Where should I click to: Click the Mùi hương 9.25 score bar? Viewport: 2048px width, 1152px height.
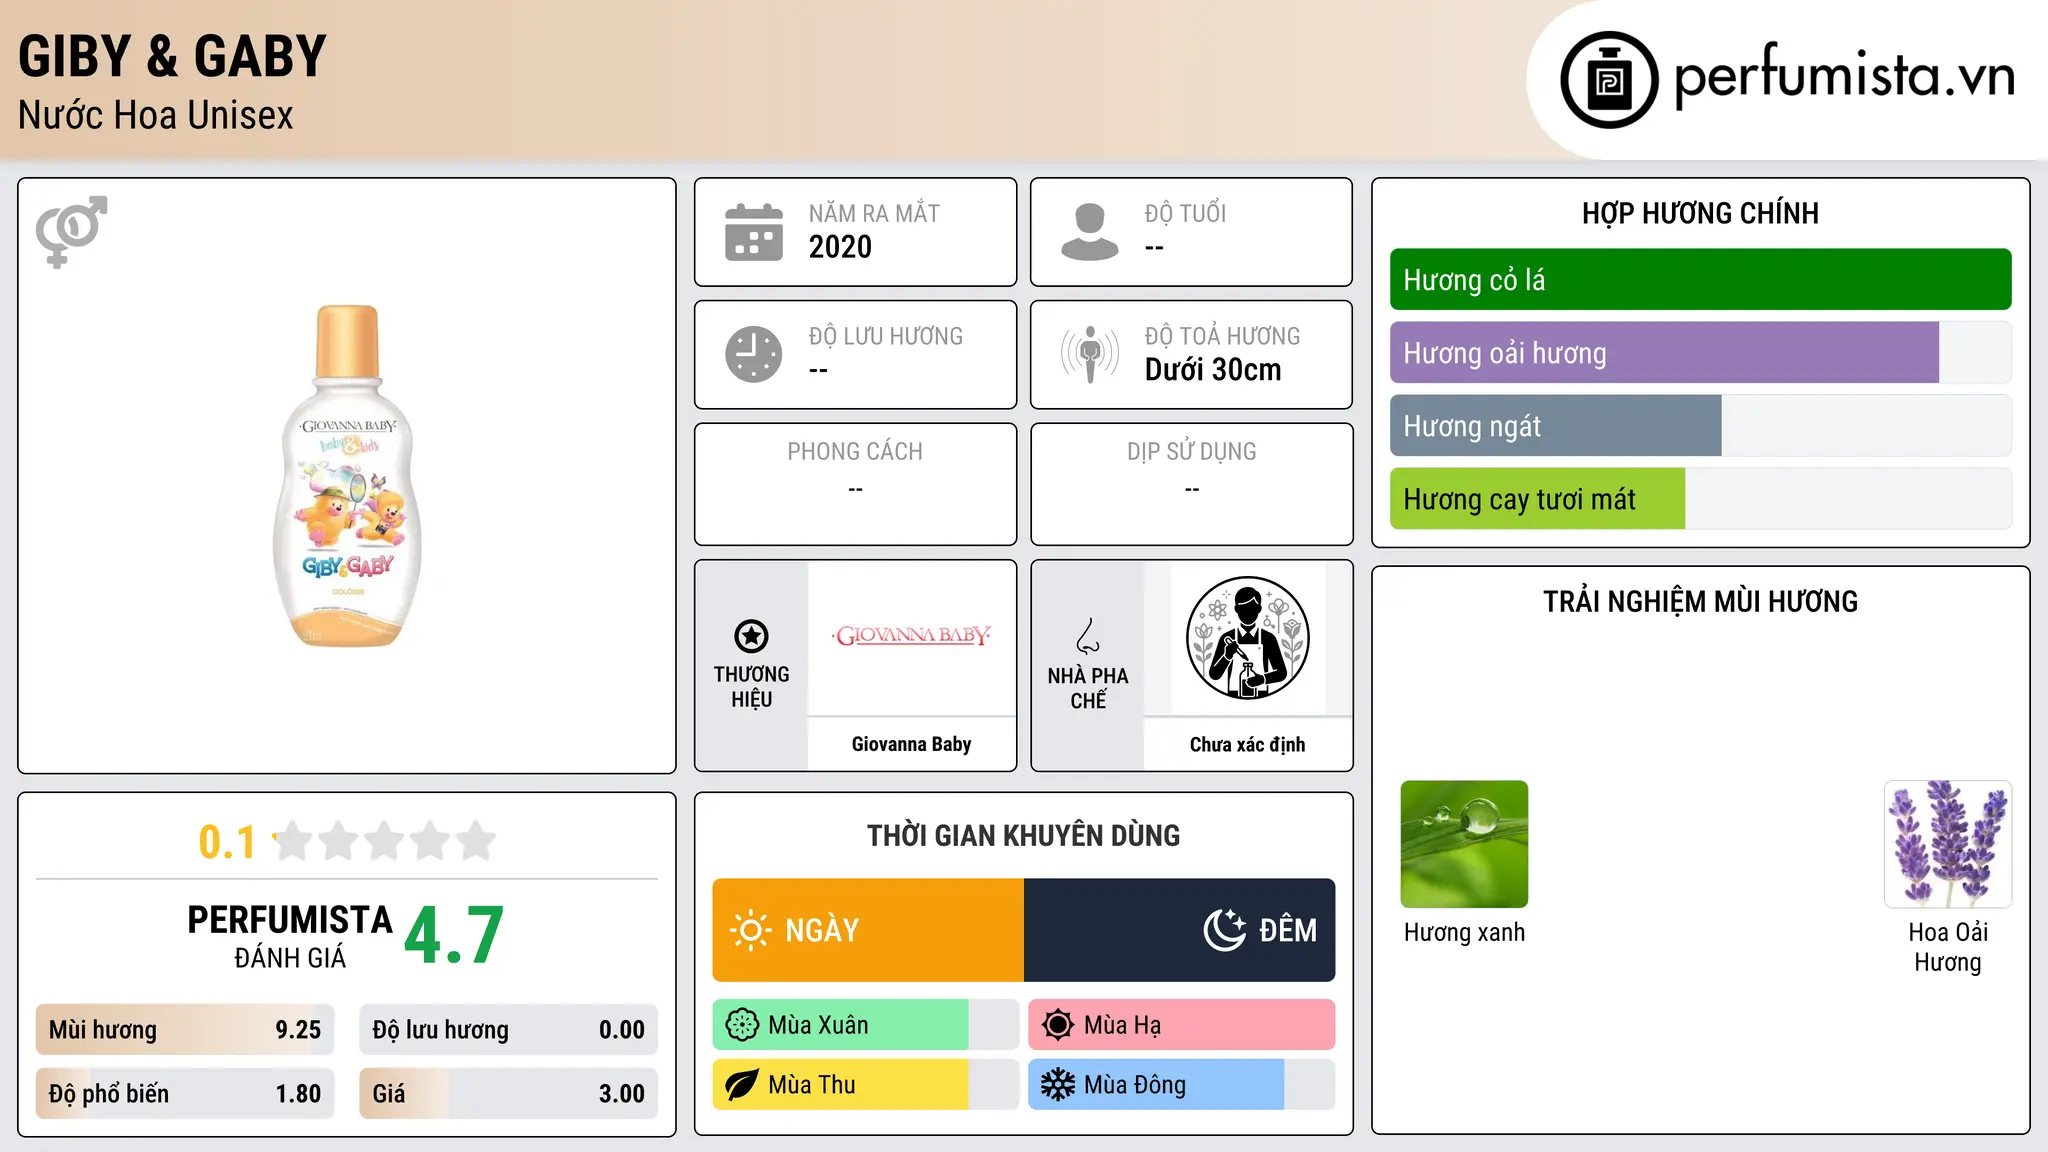[x=185, y=1030]
